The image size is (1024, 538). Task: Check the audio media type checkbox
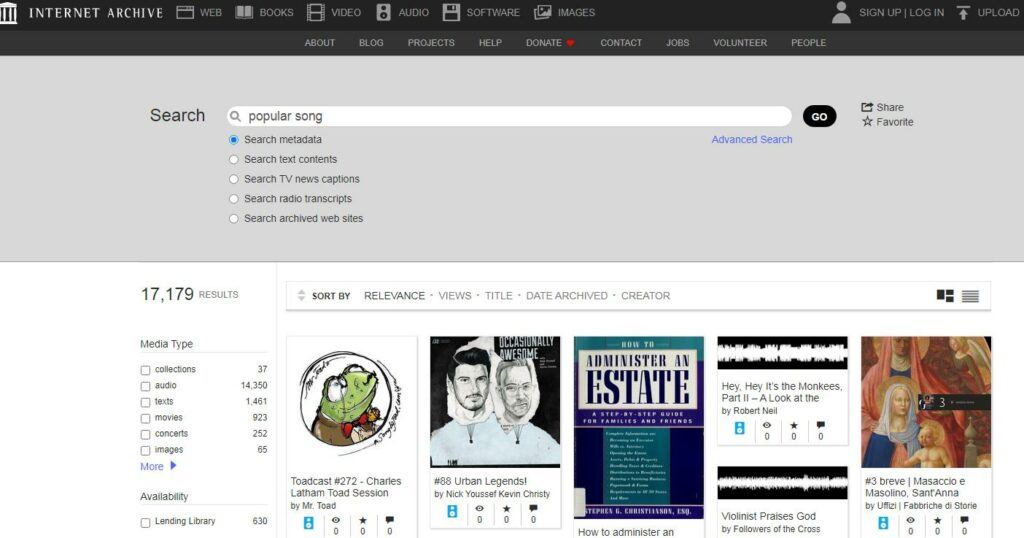pos(145,387)
